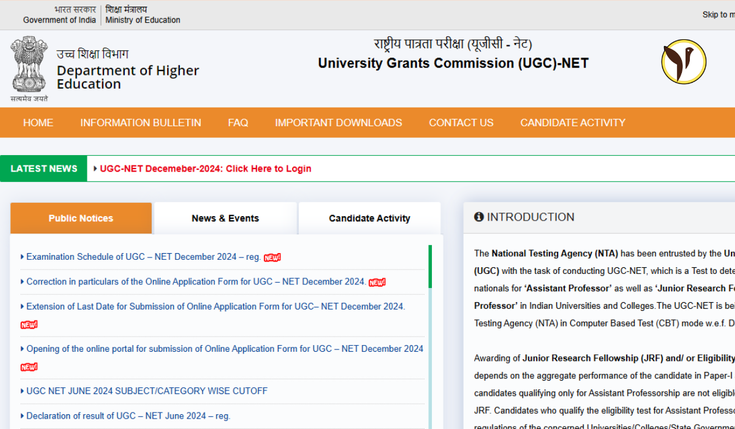Click the NEW badge beside Examination Schedule notice
The width and height of the screenshot is (735, 429).
pyautogui.click(x=272, y=257)
